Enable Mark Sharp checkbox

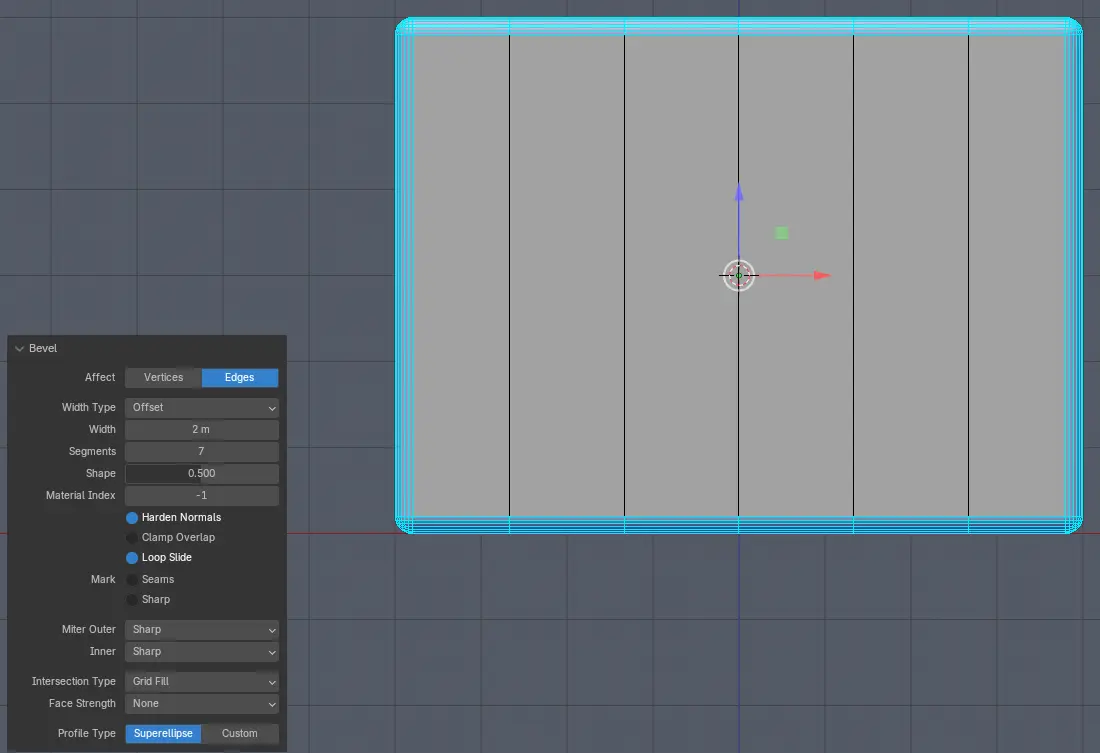coord(132,600)
